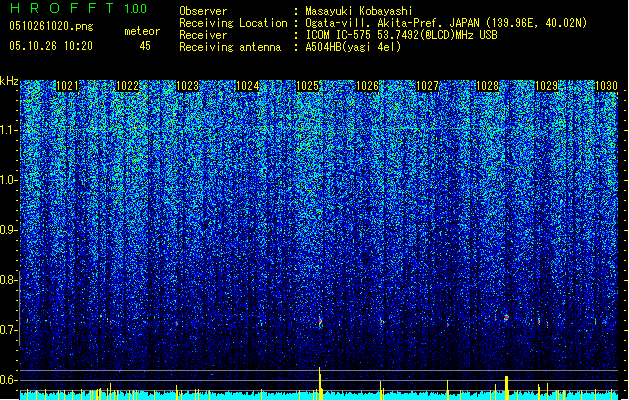Click the tallest yellow power spike below 1025
The height and width of the screenshot is (400, 629).
(320, 383)
